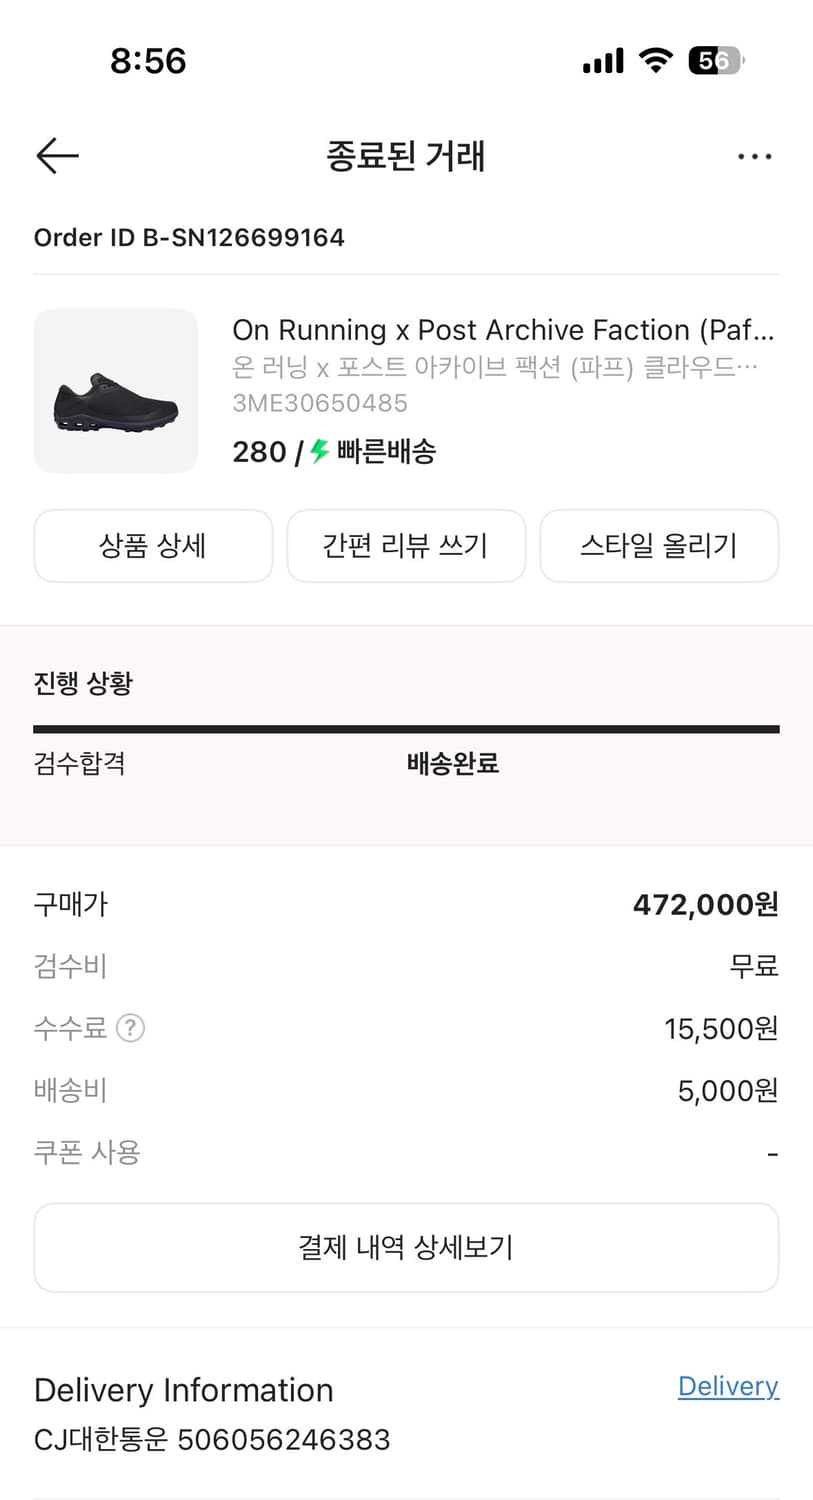The image size is (813, 1500).
Task: Tap the 스타일 올리기 button
Action: 659,546
